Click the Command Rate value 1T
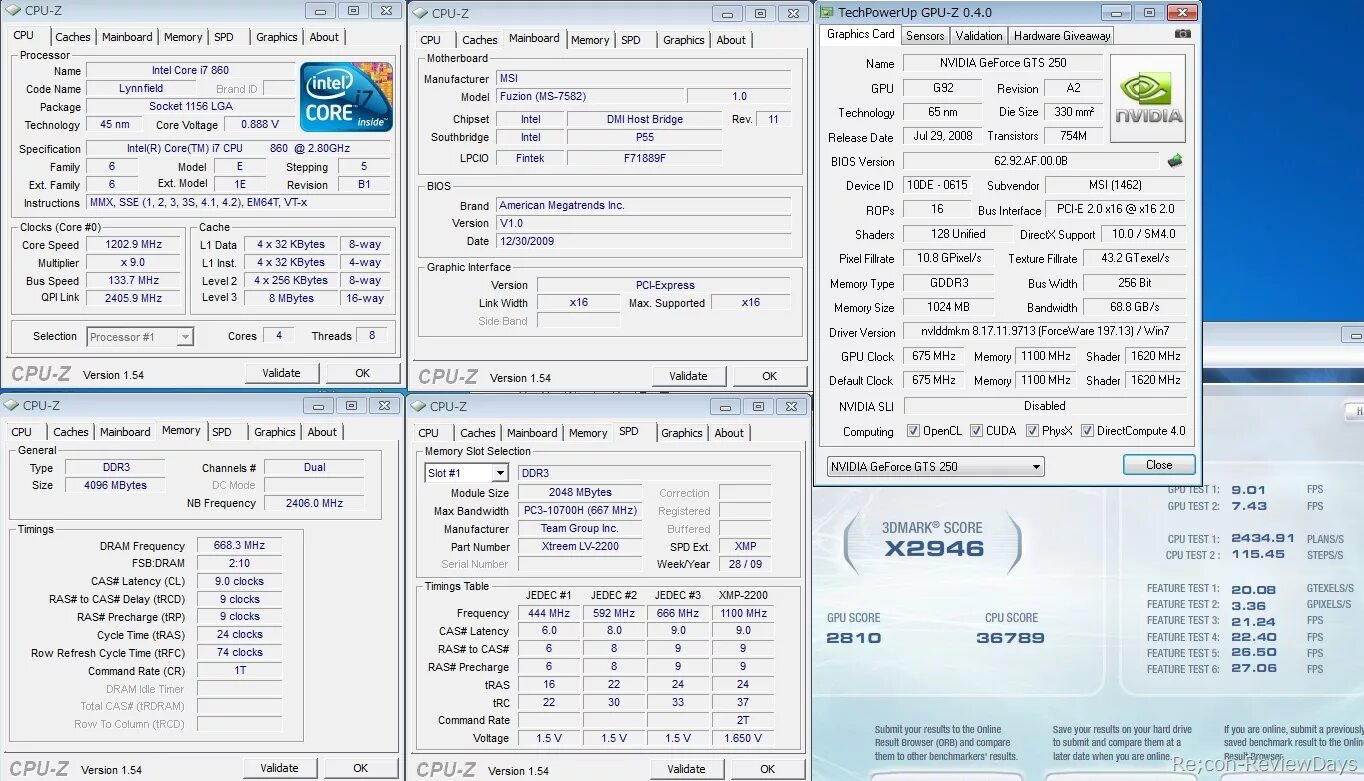The height and width of the screenshot is (781, 1364). pos(239,671)
